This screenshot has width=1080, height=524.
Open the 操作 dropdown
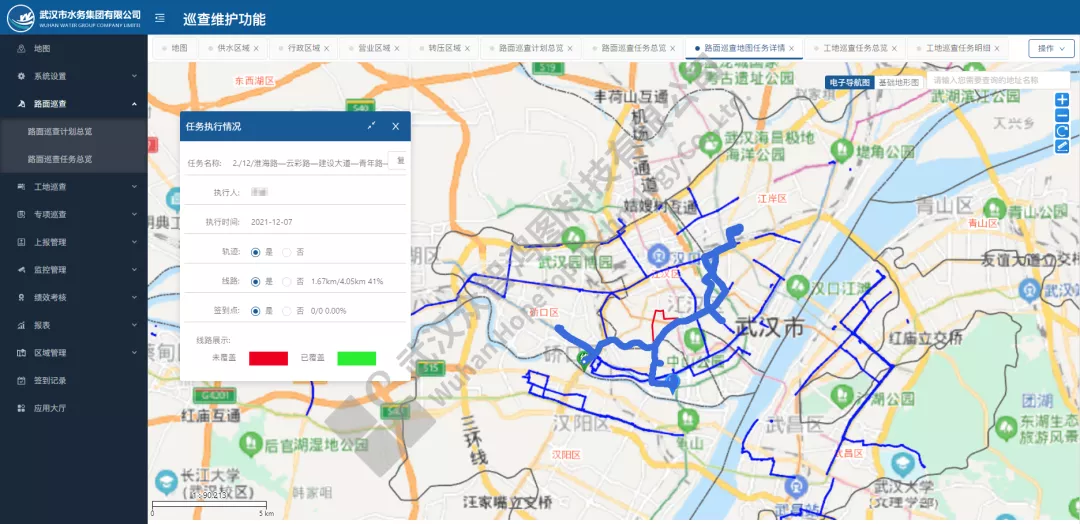click(1051, 48)
